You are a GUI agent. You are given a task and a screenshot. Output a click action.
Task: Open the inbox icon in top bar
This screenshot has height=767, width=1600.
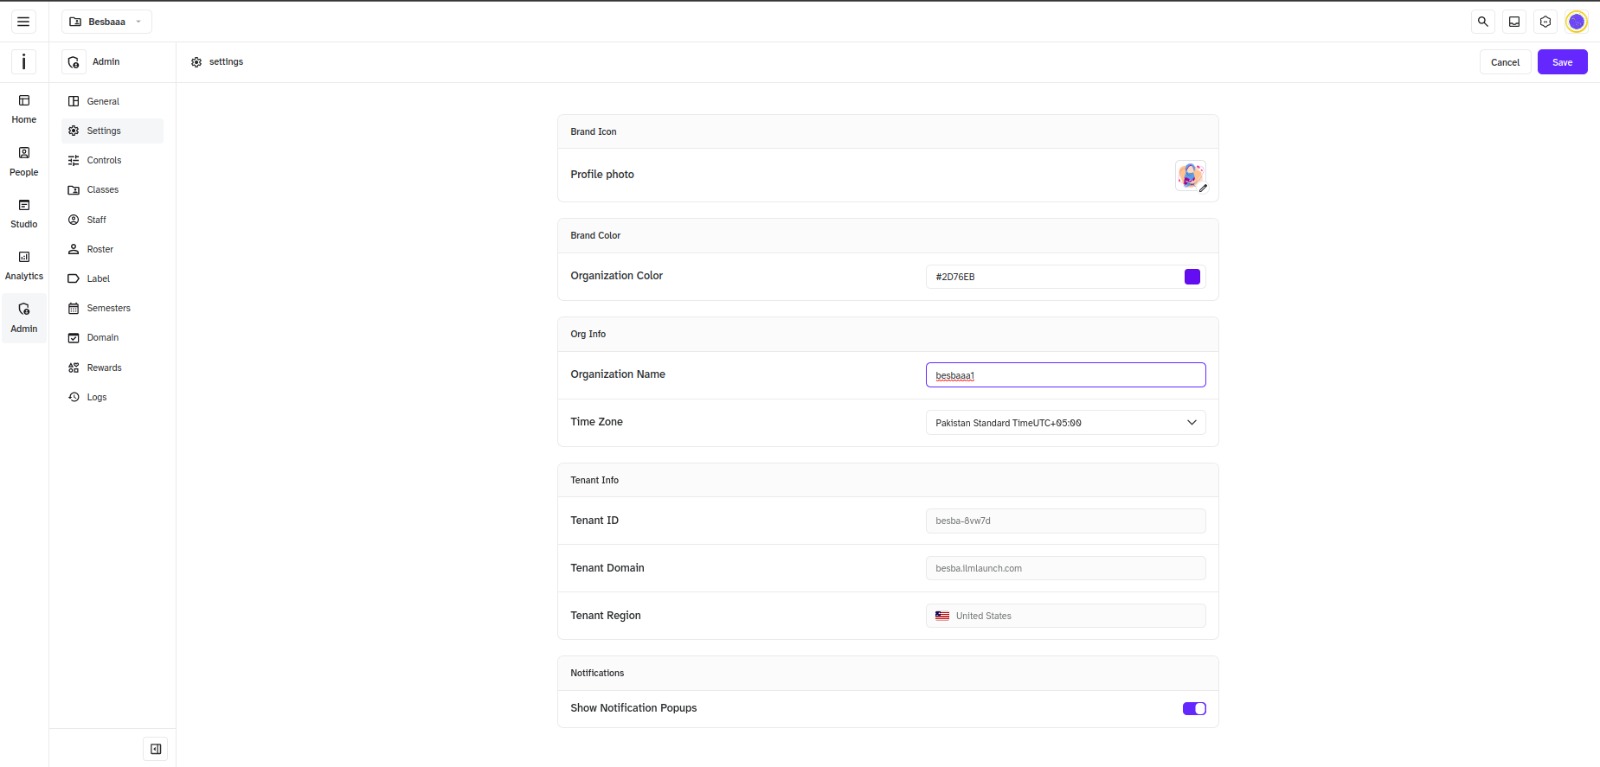tap(1514, 21)
